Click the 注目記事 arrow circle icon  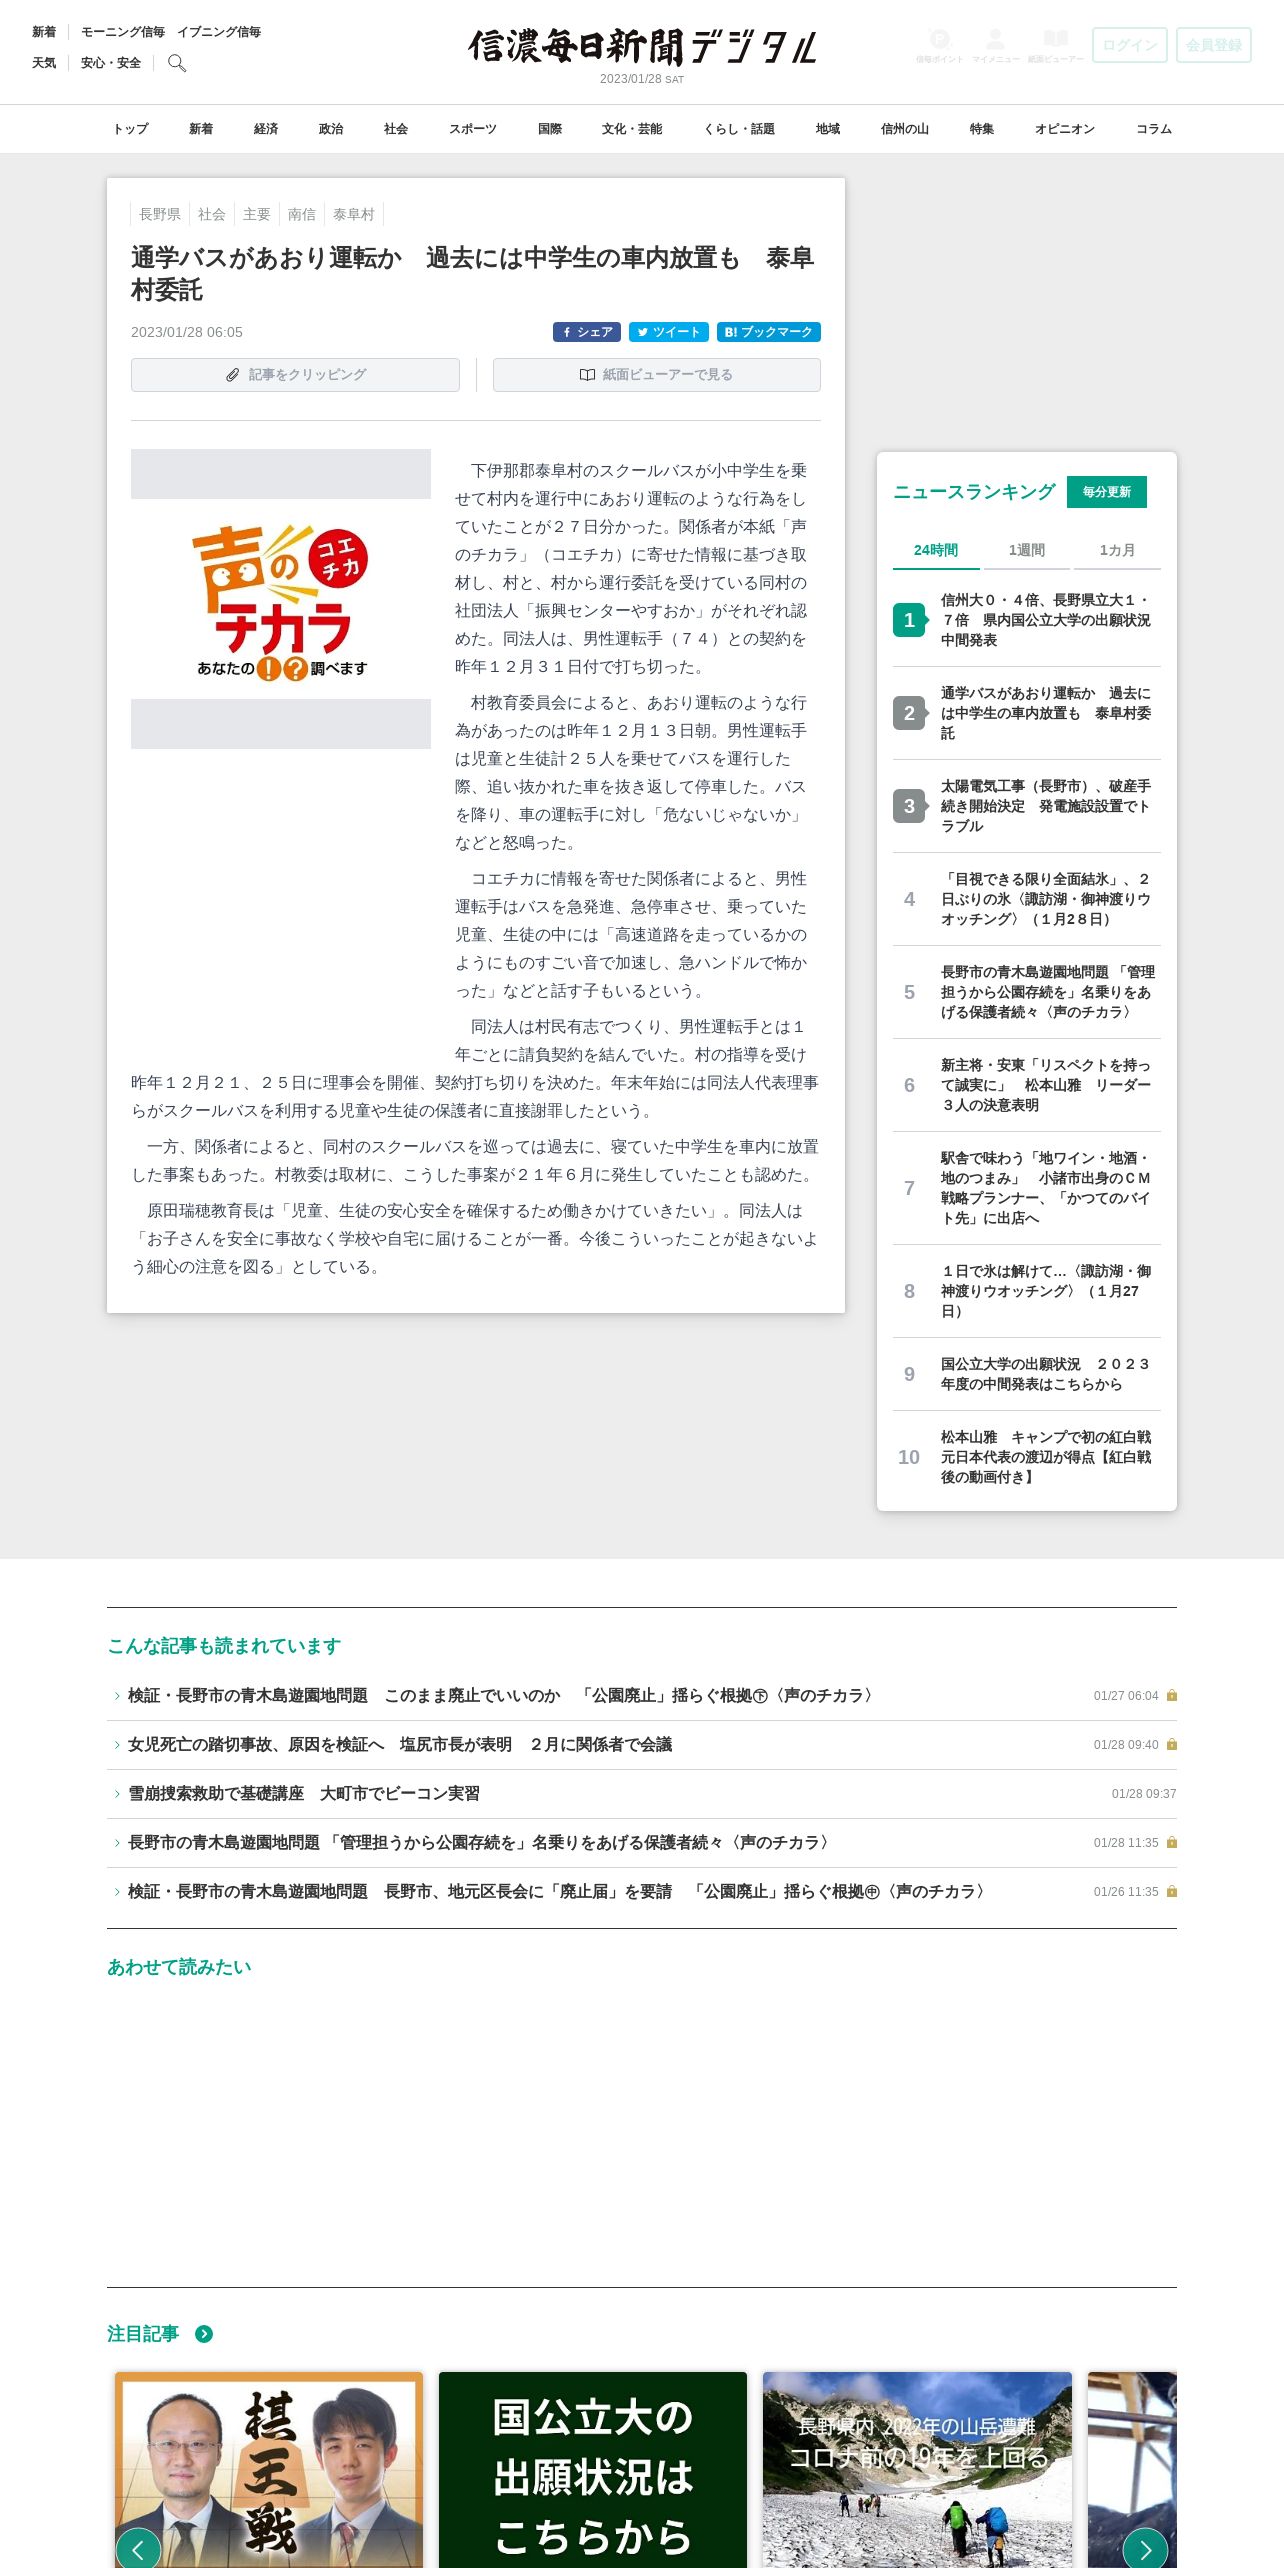pyautogui.click(x=204, y=2334)
